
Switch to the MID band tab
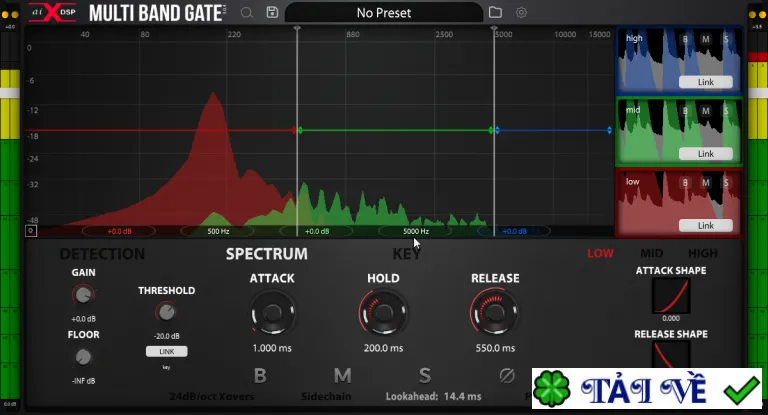(x=651, y=253)
